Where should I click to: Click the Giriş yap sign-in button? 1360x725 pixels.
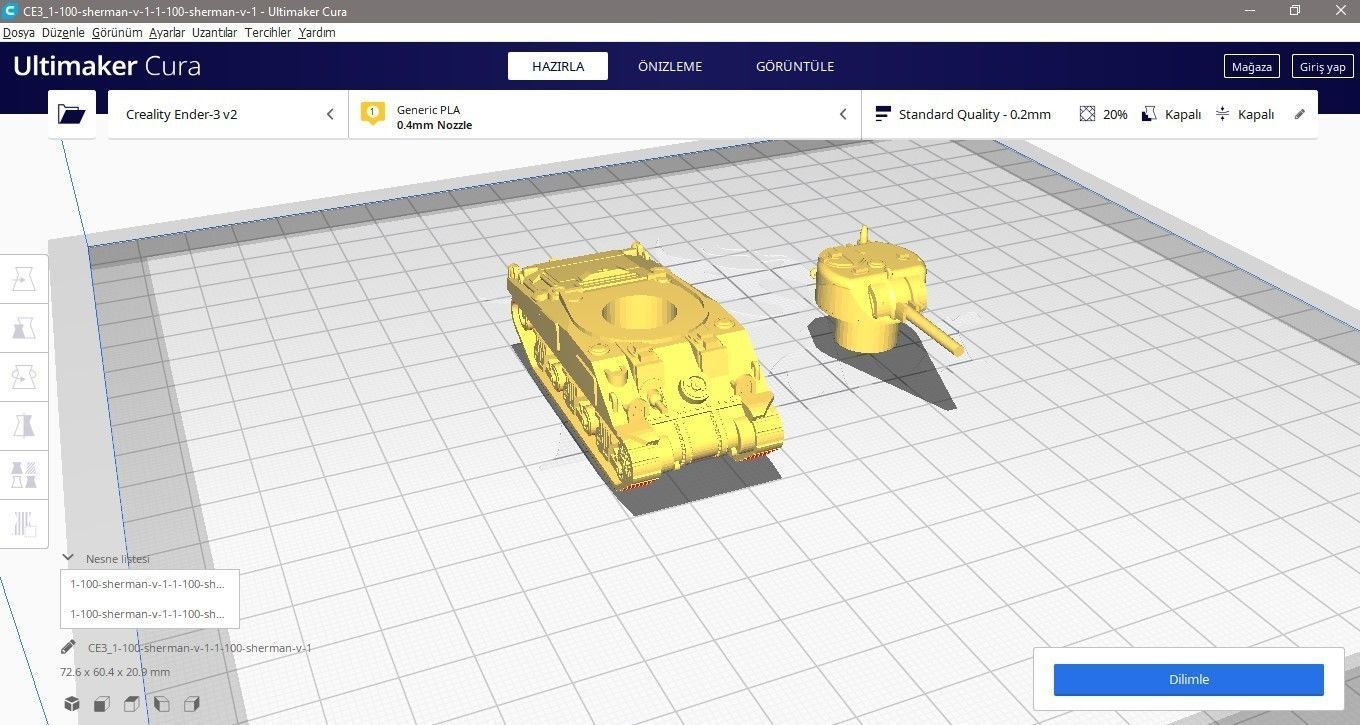tap(1322, 67)
